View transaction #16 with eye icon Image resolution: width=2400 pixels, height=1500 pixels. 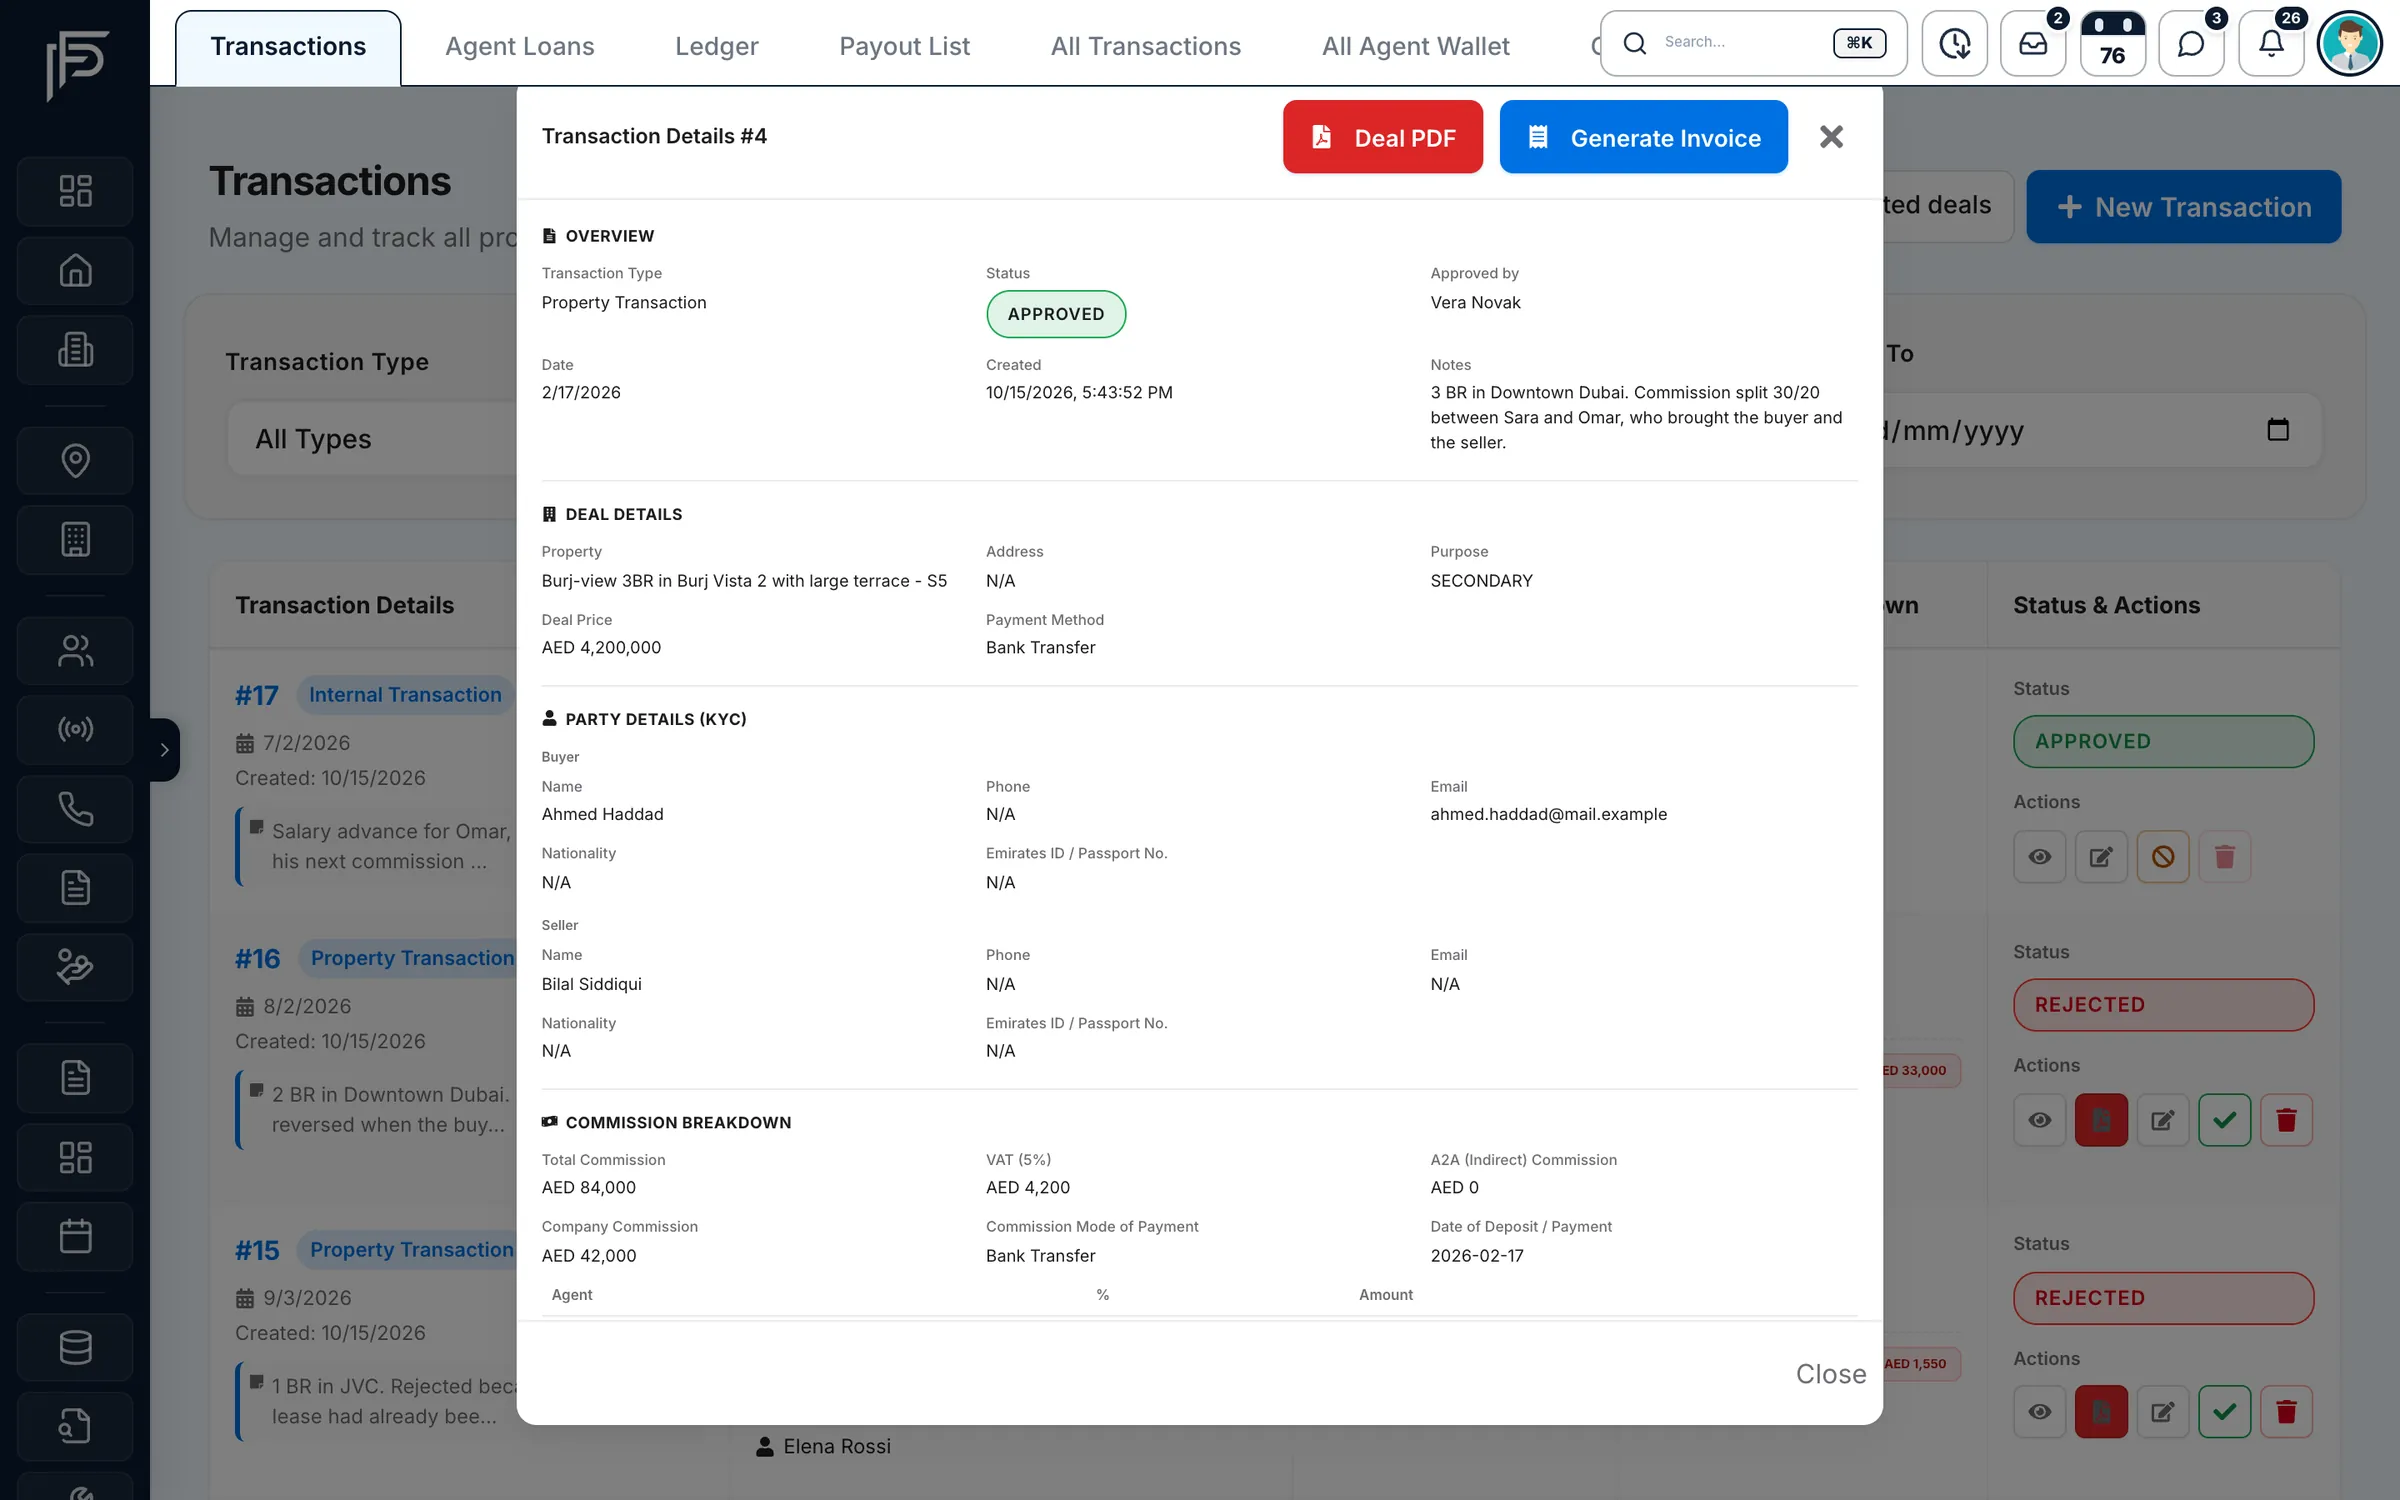click(2040, 1120)
